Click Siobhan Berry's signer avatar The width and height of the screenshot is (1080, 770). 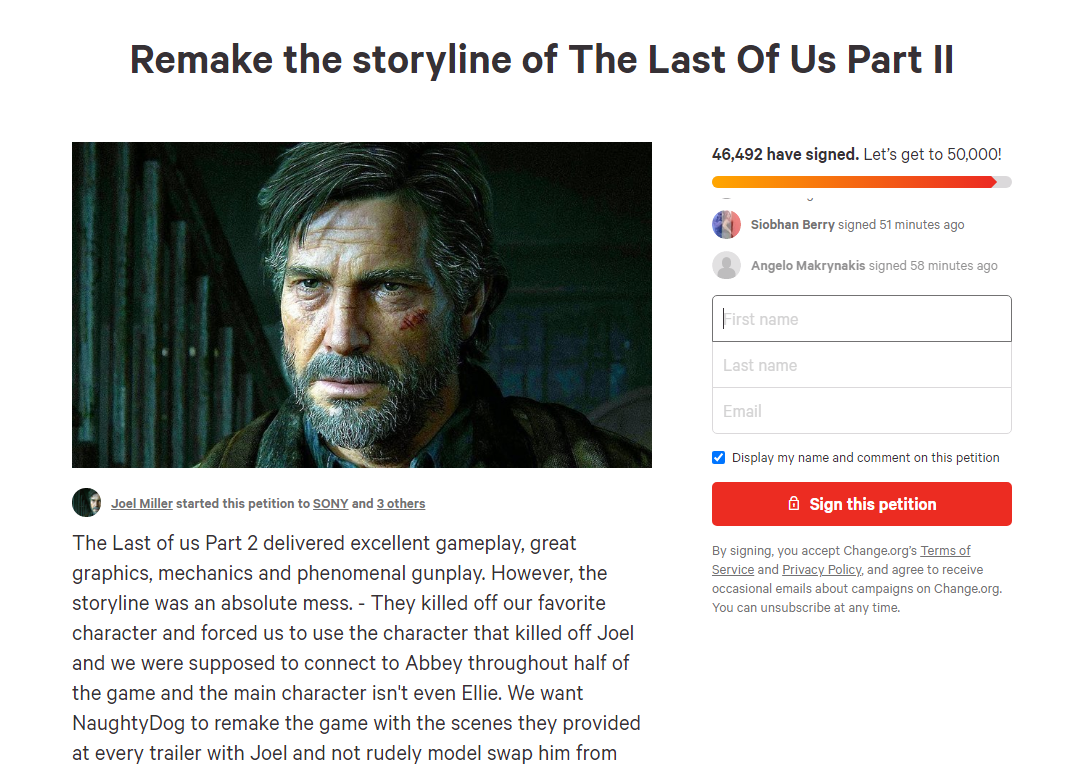(x=726, y=225)
